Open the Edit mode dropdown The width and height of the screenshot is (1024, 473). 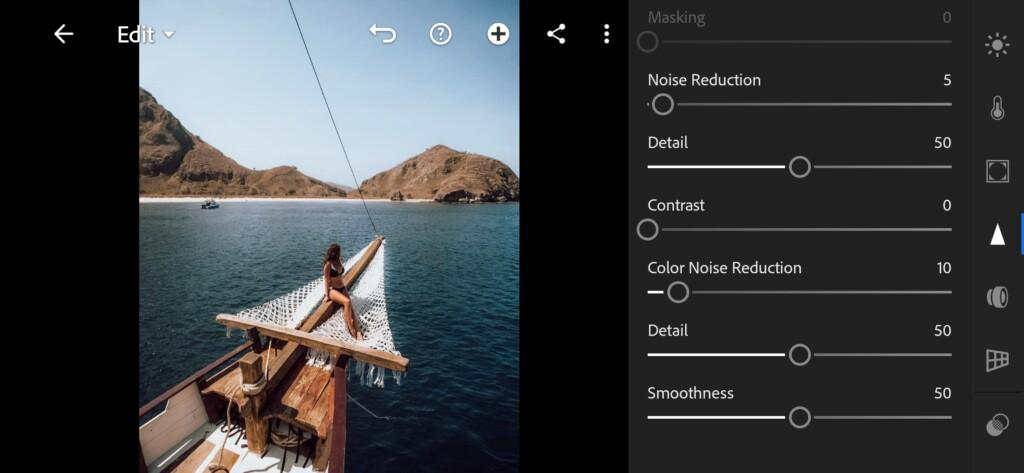point(146,35)
